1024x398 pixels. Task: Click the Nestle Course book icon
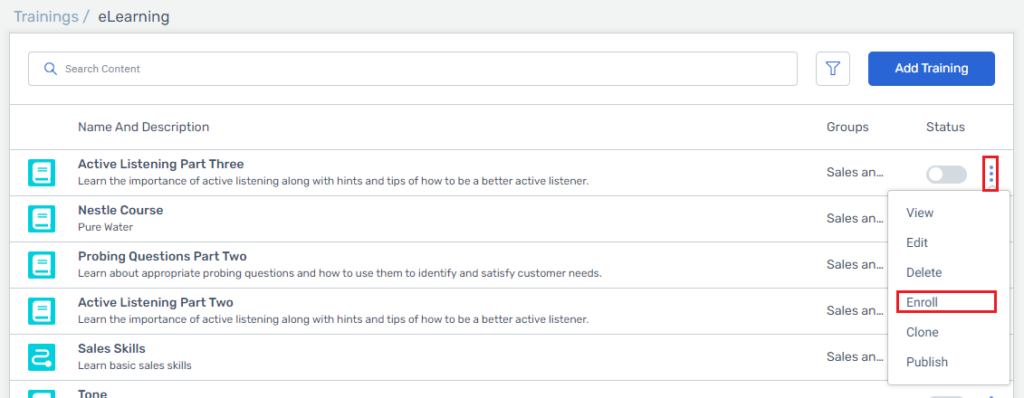pyautogui.click(x=42, y=219)
